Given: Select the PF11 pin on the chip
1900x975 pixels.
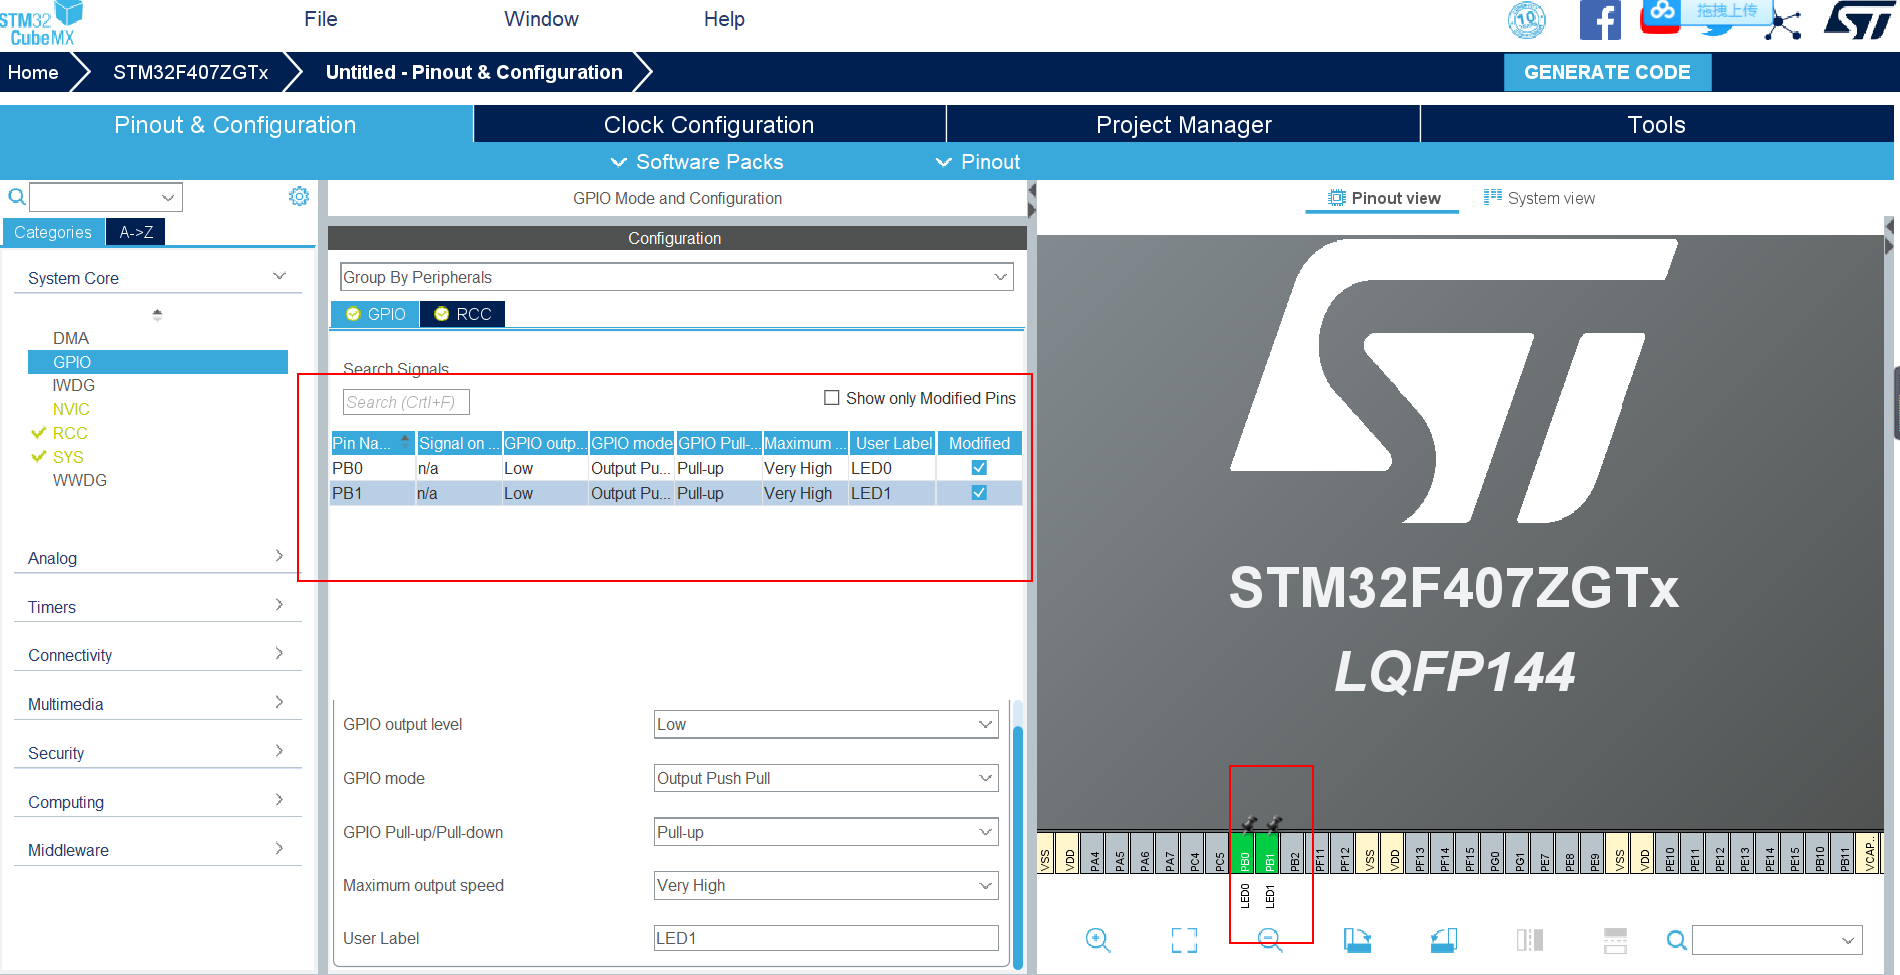Looking at the screenshot, I should [1319, 854].
